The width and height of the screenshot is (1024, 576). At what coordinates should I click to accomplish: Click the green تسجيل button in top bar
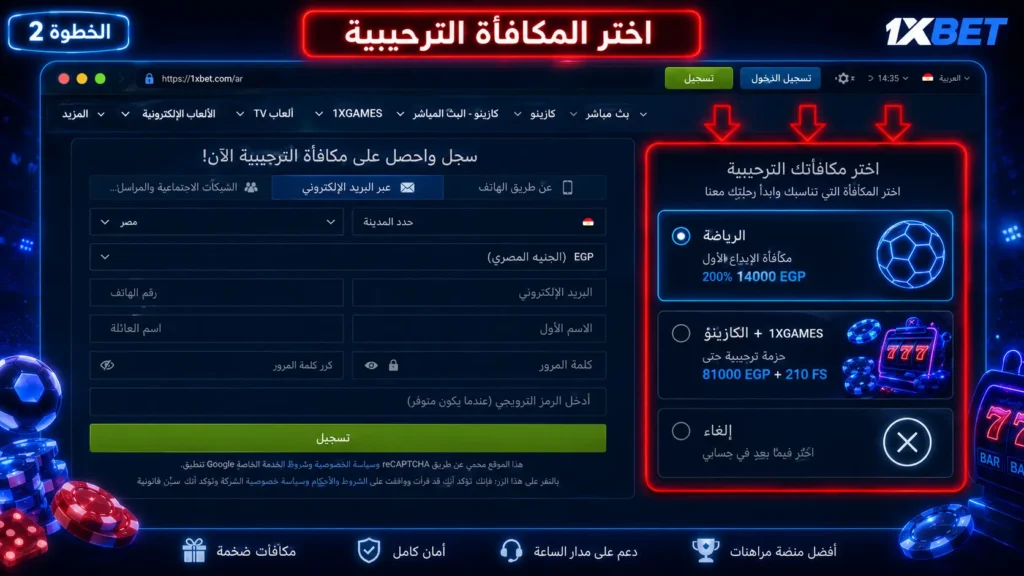coord(699,78)
